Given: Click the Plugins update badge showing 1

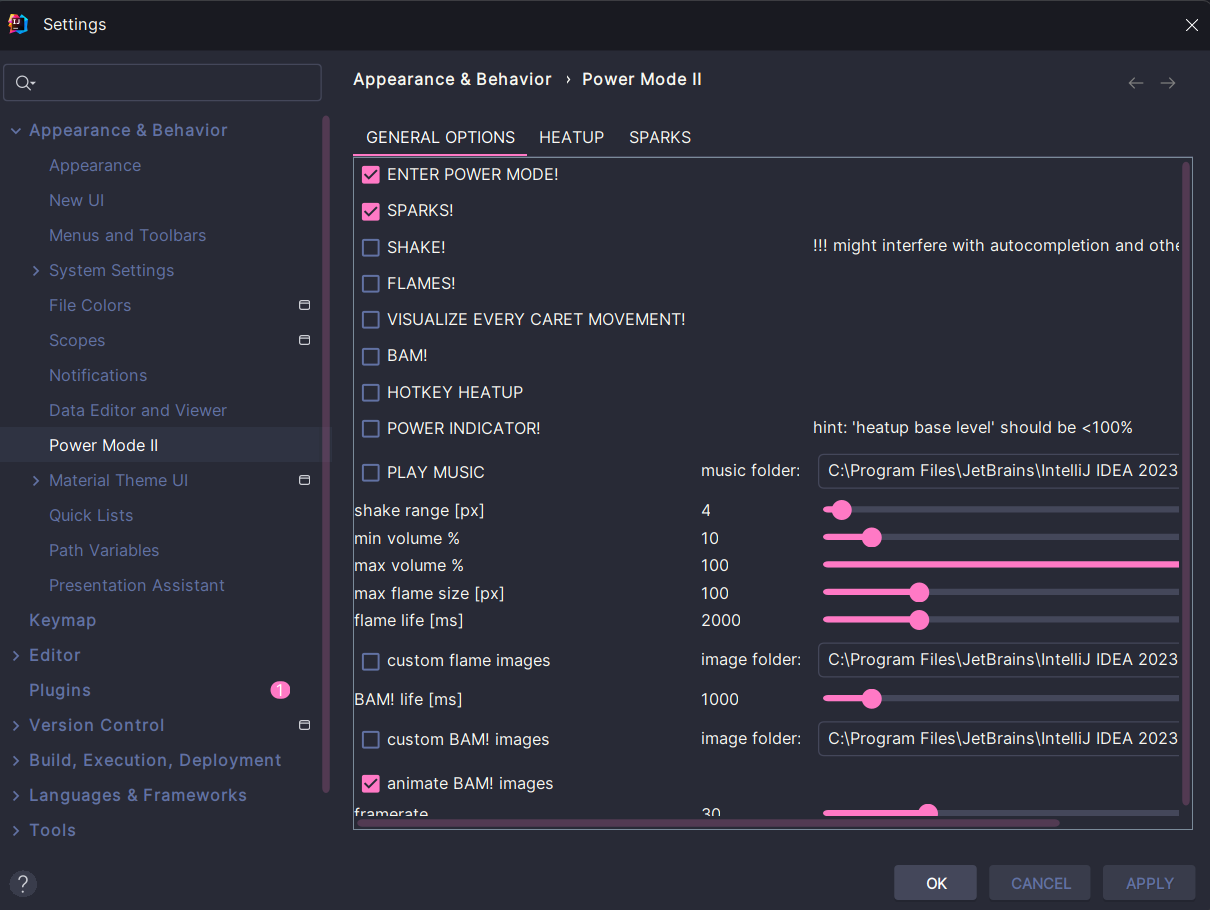Looking at the screenshot, I should [280, 690].
